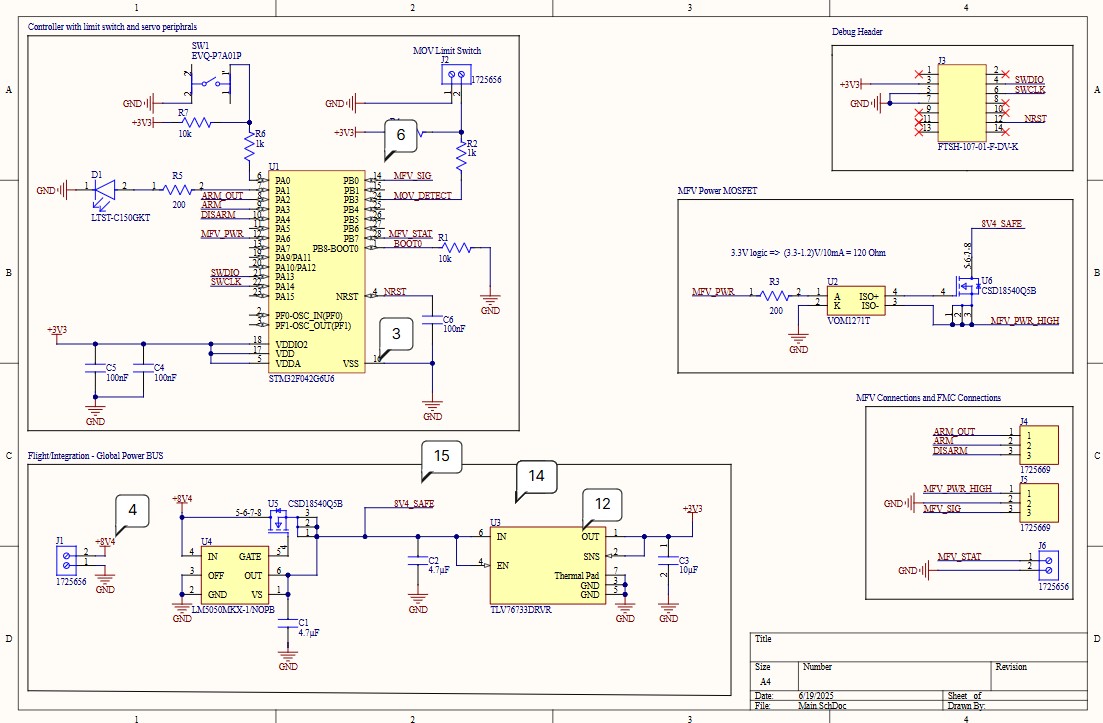Click the GND symbol below the VSS pin

(431, 404)
